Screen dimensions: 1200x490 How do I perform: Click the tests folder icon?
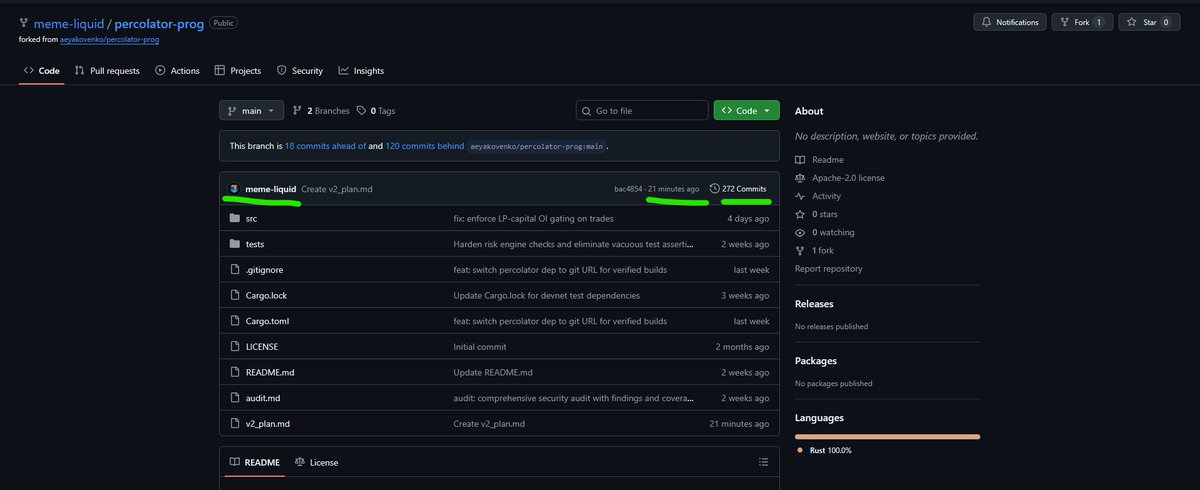coord(235,244)
